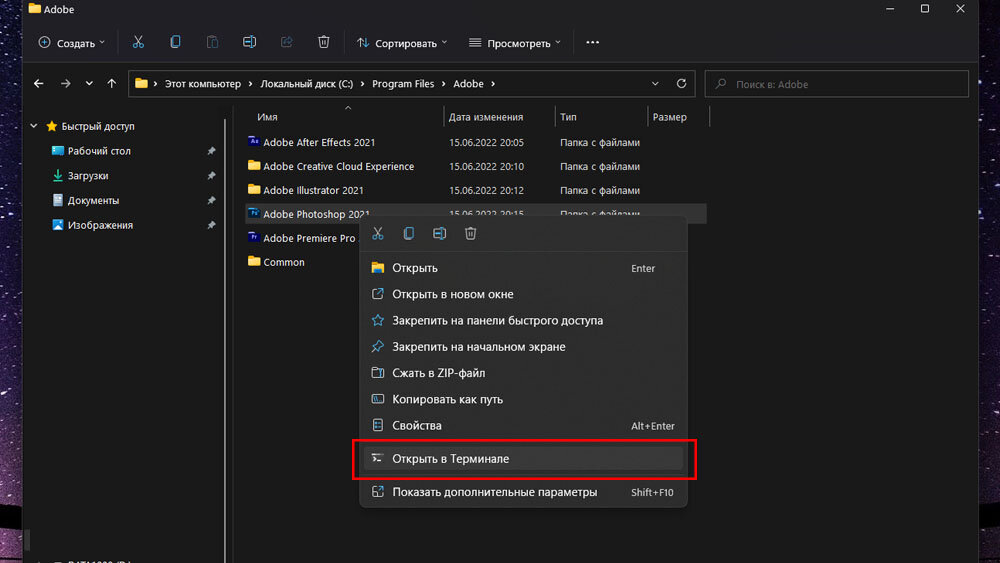
Task: Choose Копировать как путь
Action: tap(523, 399)
